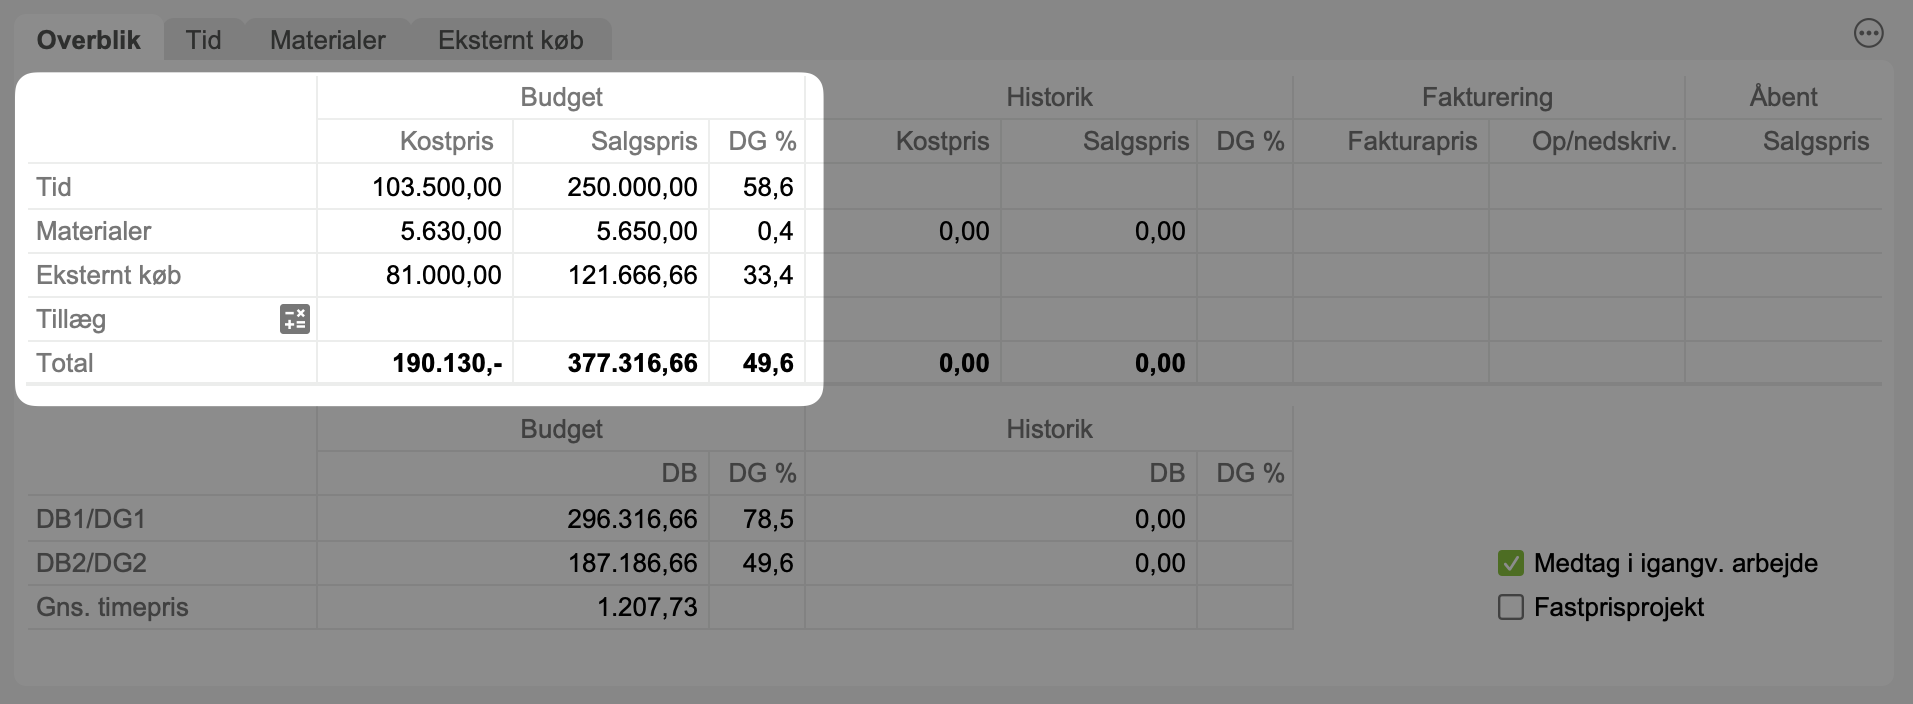Click Eksternt køb cost price 81.000,00
Viewport: 1913px width, 704px height.
point(443,275)
